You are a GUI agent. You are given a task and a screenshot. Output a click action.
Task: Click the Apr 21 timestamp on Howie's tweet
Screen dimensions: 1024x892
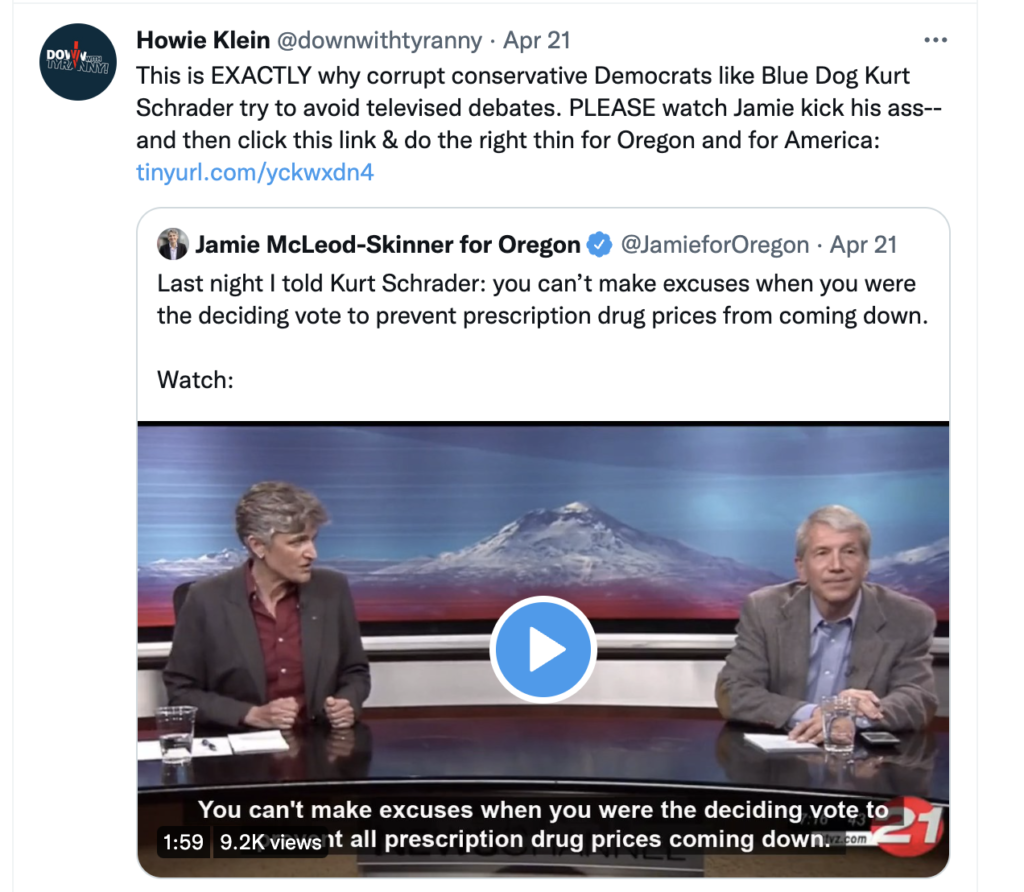[535, 41]
